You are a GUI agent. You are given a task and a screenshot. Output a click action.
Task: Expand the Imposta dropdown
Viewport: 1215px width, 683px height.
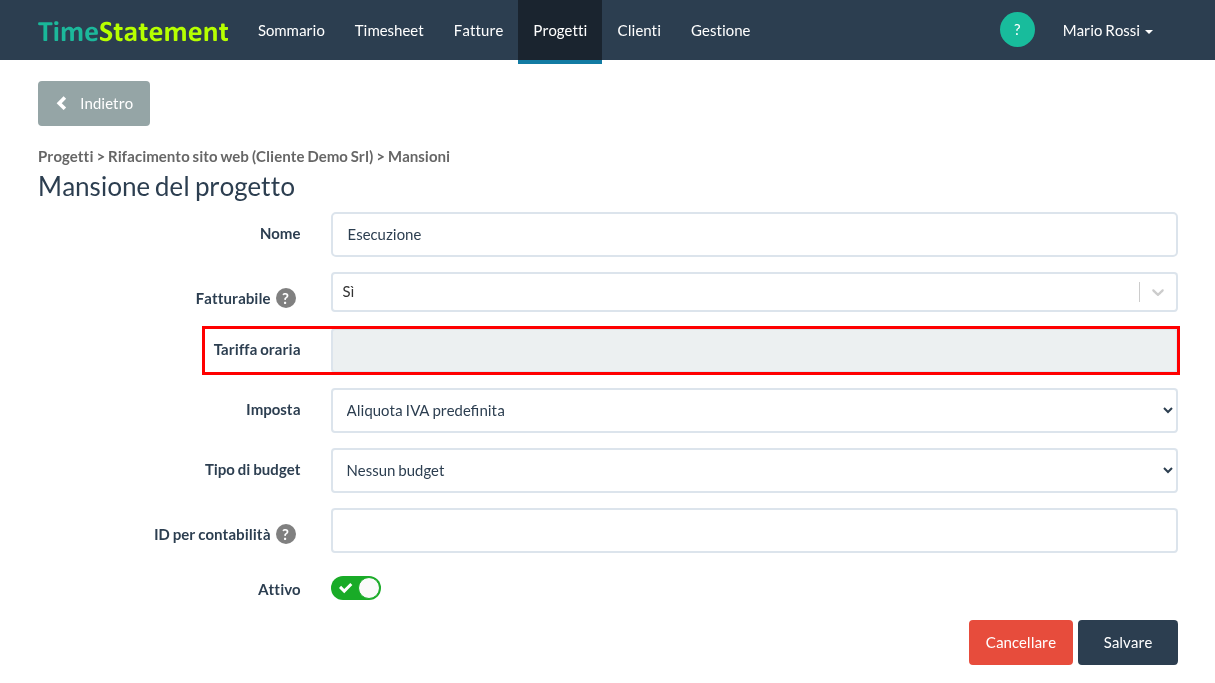[754, 410]
